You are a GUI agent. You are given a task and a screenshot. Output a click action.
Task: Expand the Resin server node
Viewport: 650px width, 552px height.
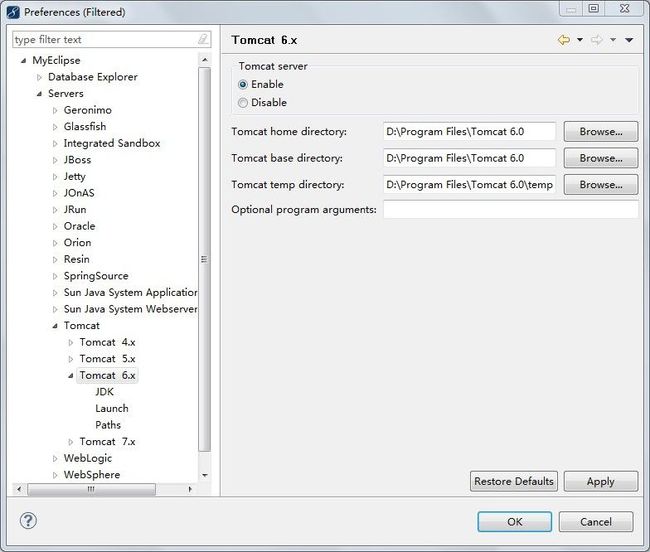[55, 259]
